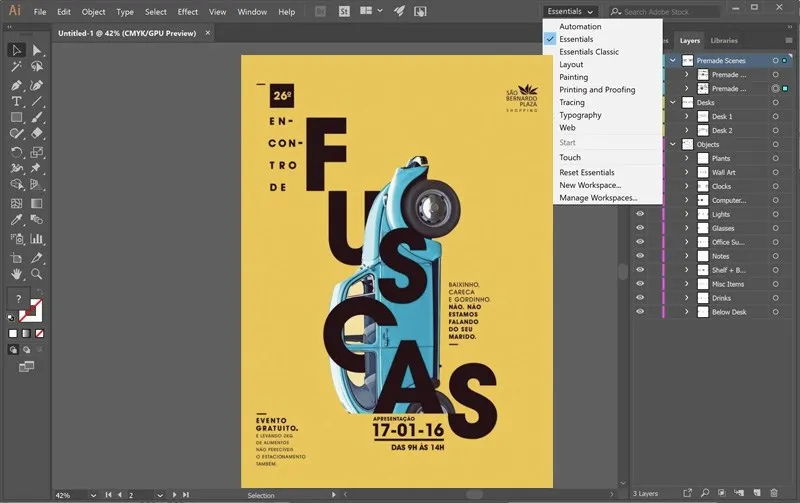Select the Rotate tool

[16, 152]
